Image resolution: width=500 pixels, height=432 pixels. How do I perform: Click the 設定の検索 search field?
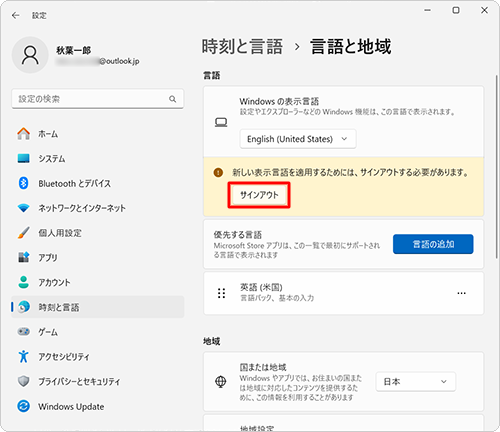click(98, 99)
